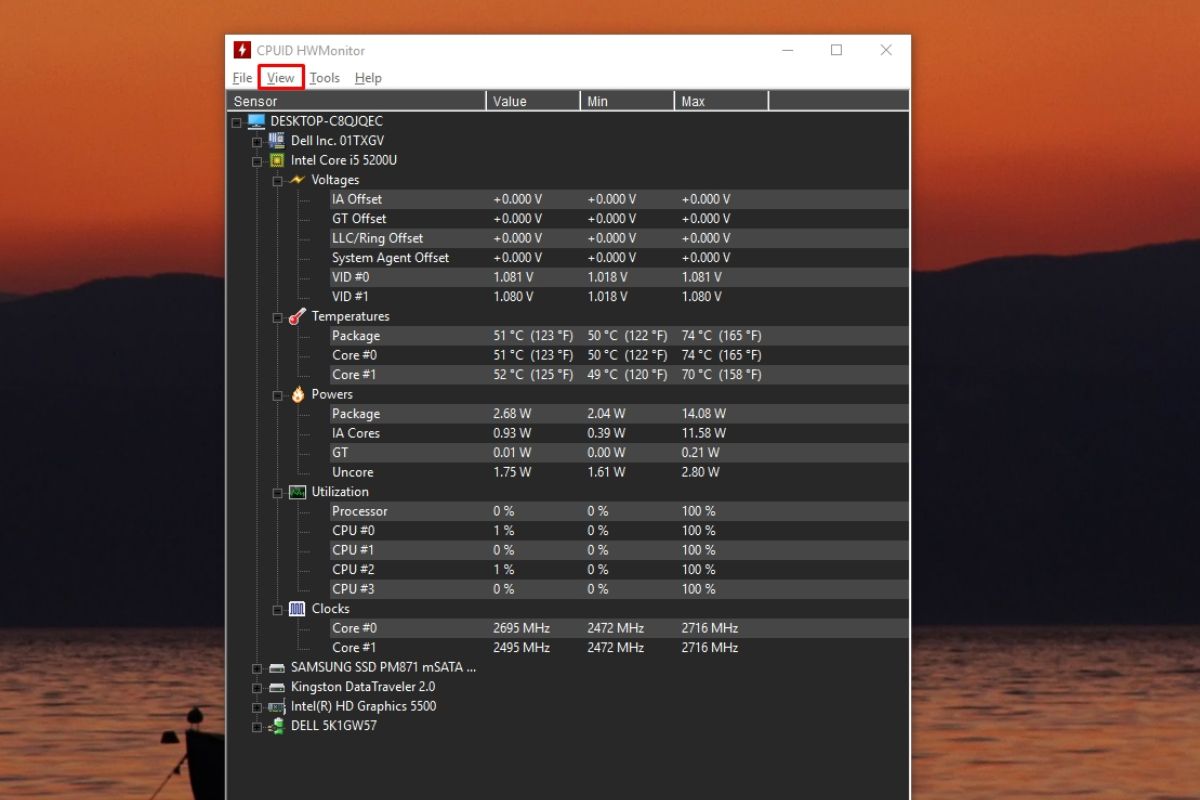Click the Sensor column header

pos(357,101)
